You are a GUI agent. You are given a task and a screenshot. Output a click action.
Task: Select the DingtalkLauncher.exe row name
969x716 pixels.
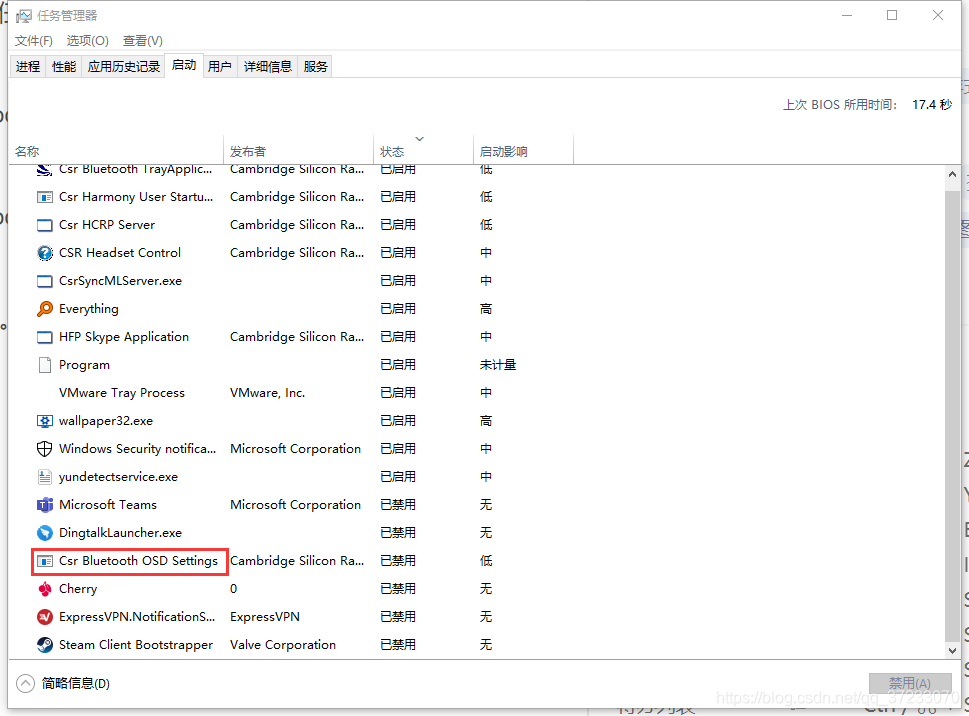tap(120, 533)
